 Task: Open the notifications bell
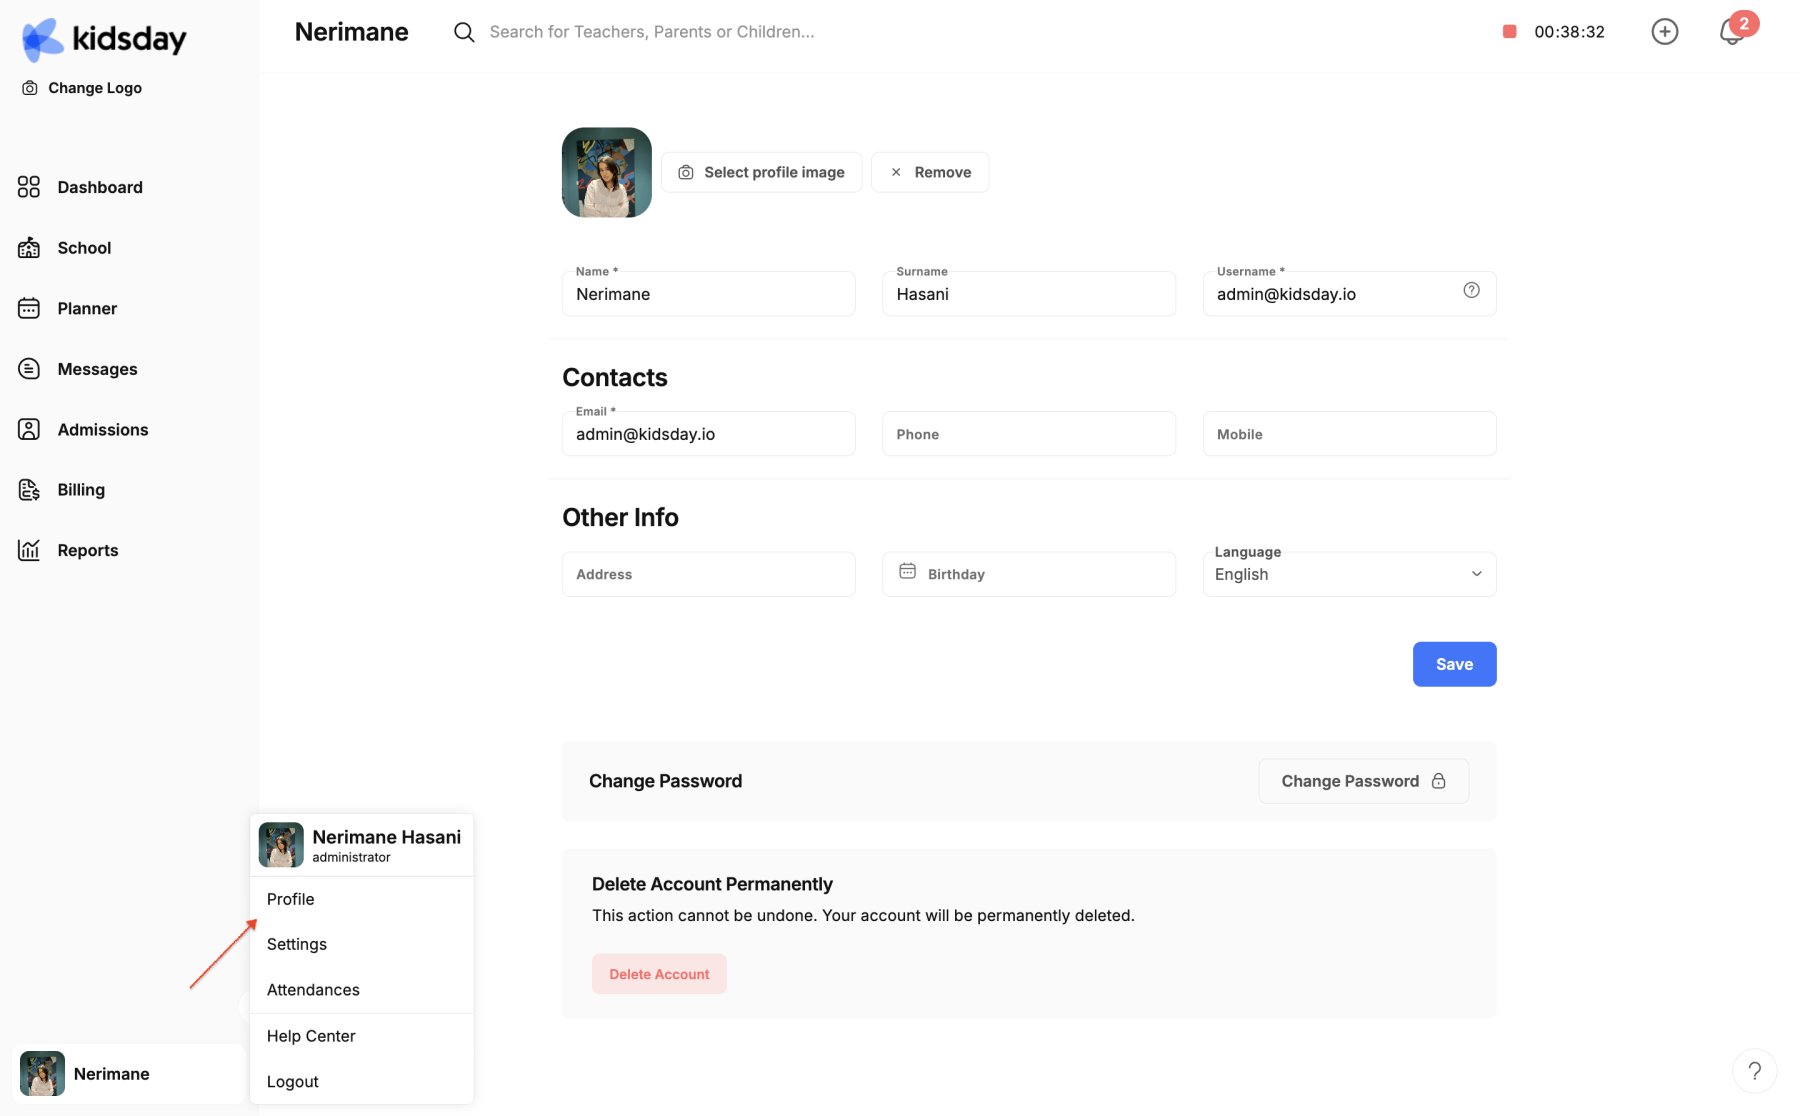tap(1732, 32)
